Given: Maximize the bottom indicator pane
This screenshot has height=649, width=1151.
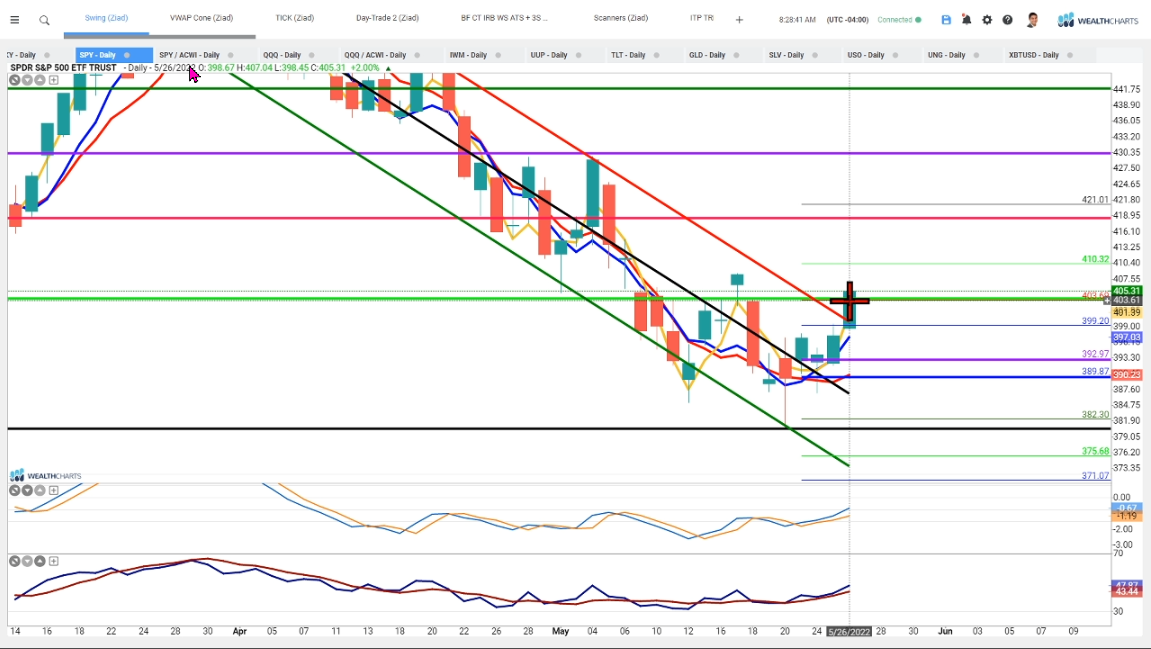Looking at the screenshot, I should tap(54, 561).
